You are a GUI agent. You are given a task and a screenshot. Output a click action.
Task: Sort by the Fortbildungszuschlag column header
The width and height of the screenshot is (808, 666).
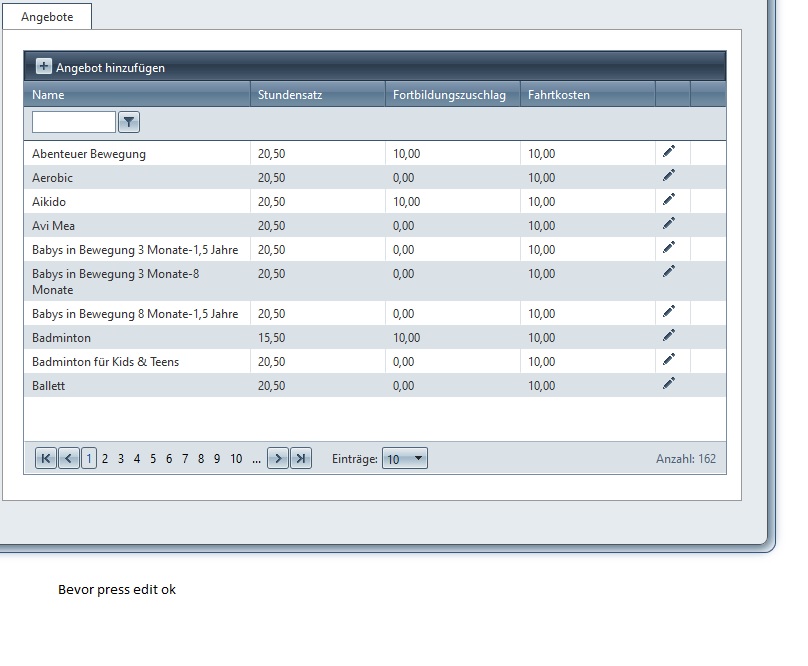click(x=453, y=94)
